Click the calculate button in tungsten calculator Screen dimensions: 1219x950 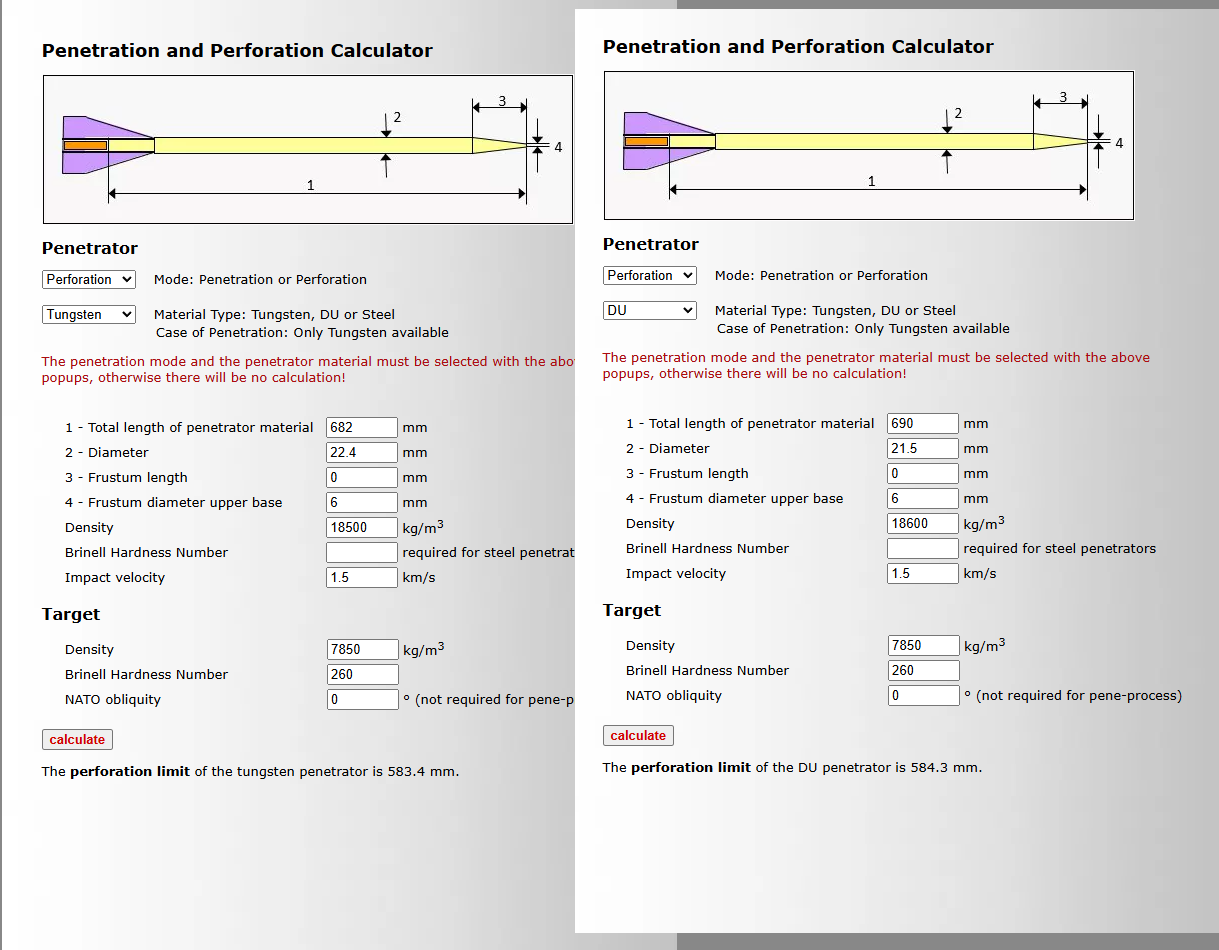77,739
